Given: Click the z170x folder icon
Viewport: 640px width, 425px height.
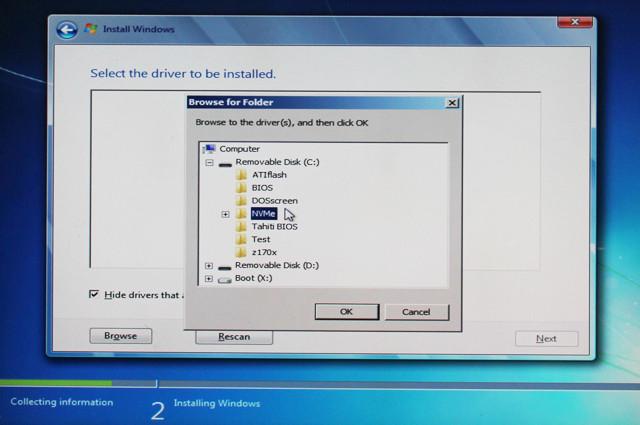Looking at the screenshot, I should tap(241, 252).
